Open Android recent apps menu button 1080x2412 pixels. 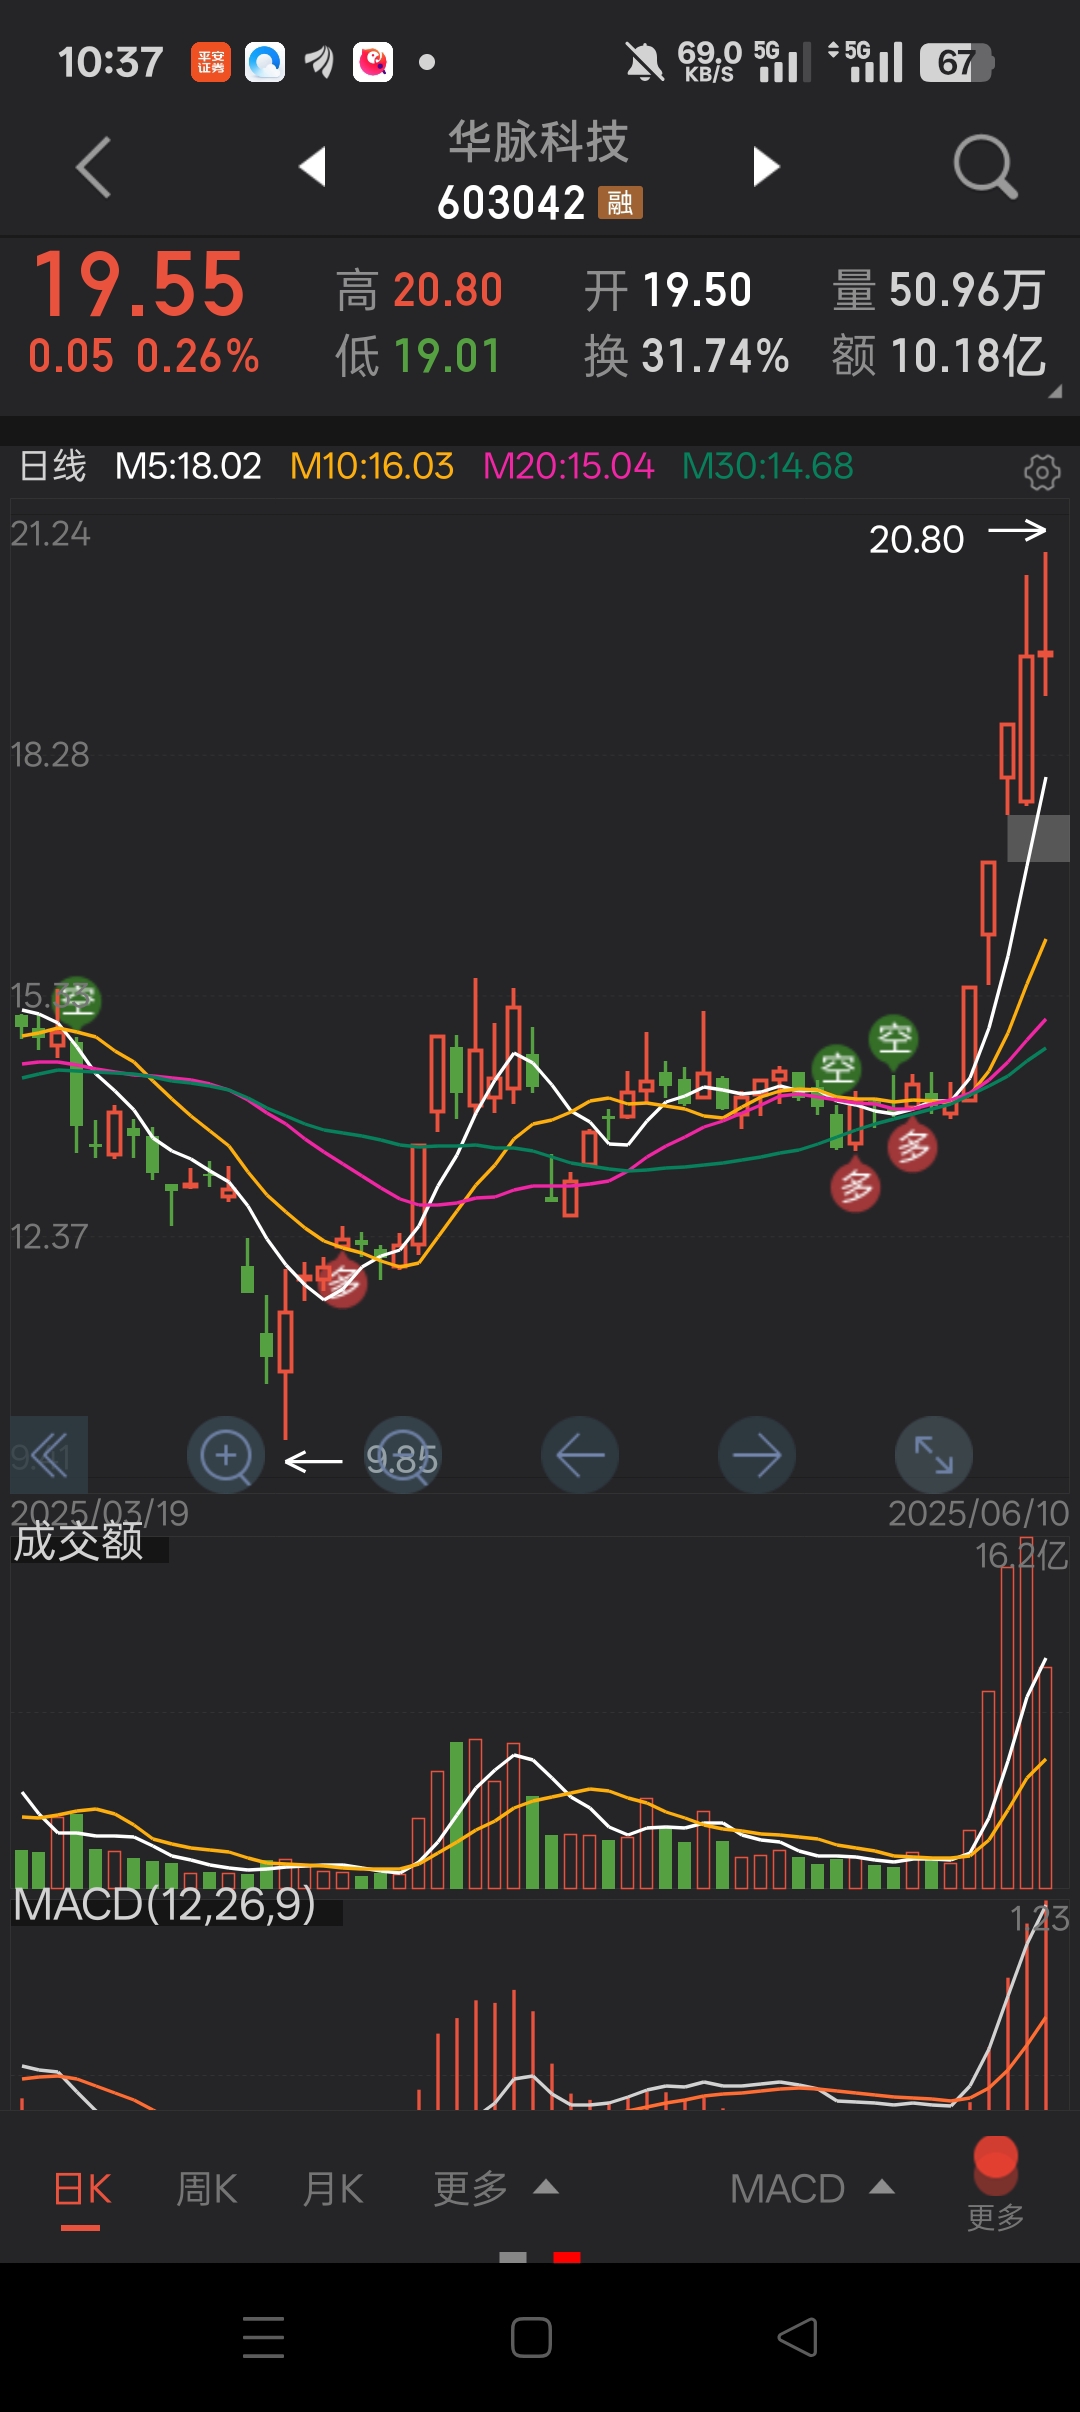click(264, 2337)
